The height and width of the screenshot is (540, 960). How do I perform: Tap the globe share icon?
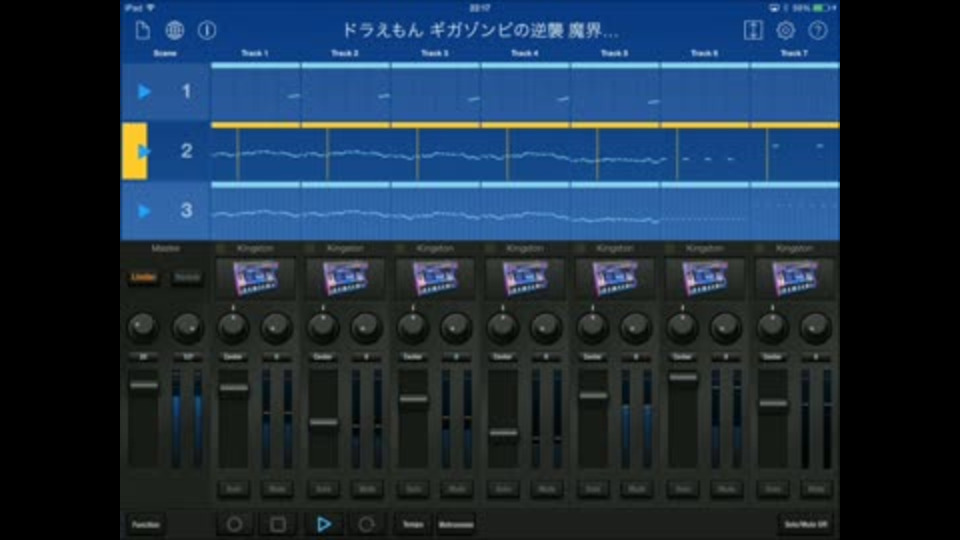(174, 30)
